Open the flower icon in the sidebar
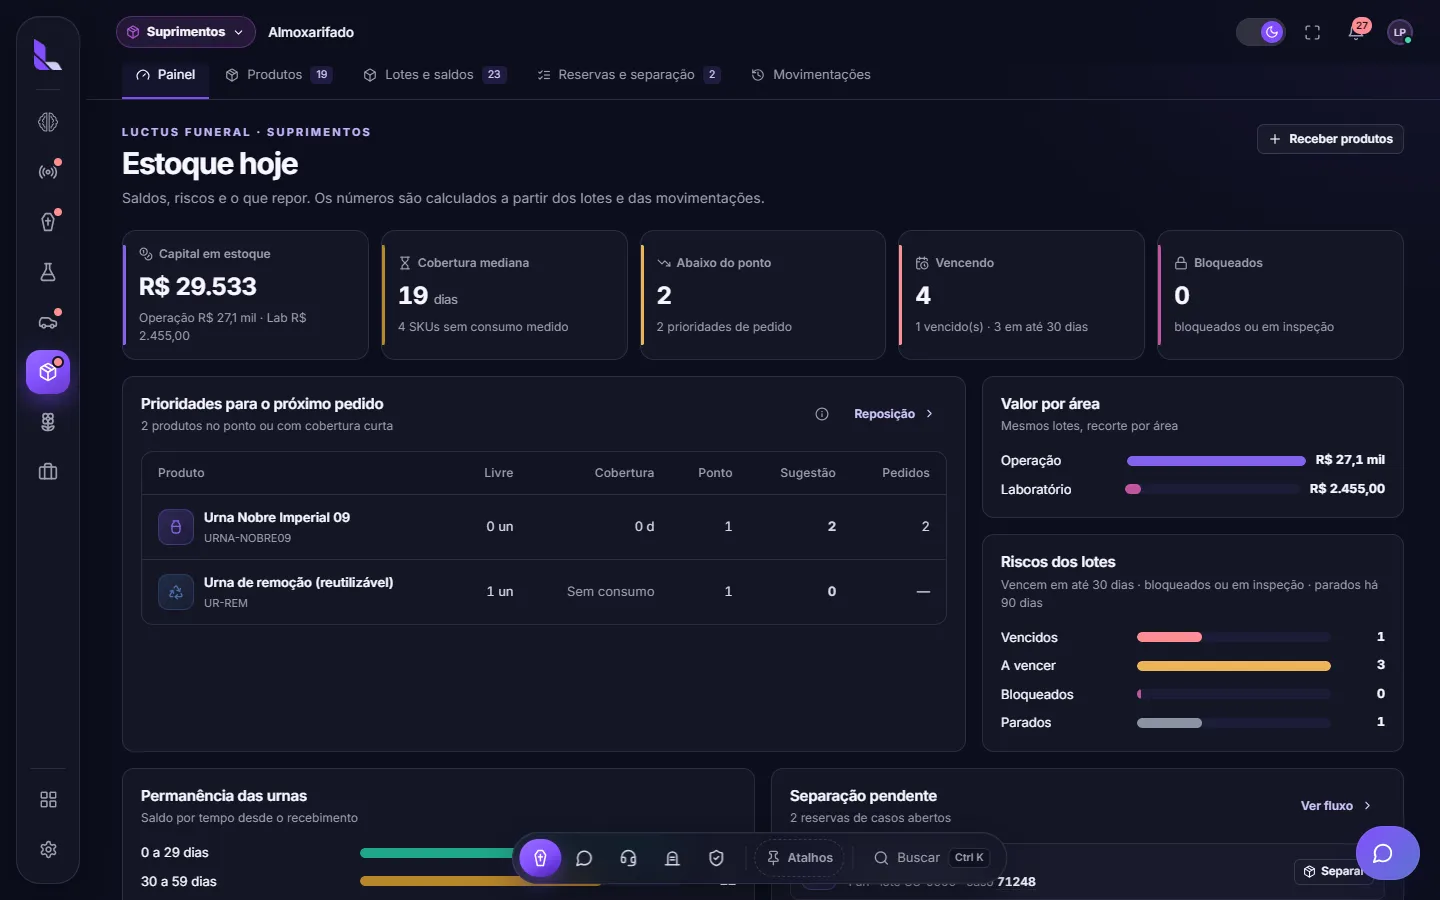Viewport: 1440px width, 900px height. click(x=48, y=422)
